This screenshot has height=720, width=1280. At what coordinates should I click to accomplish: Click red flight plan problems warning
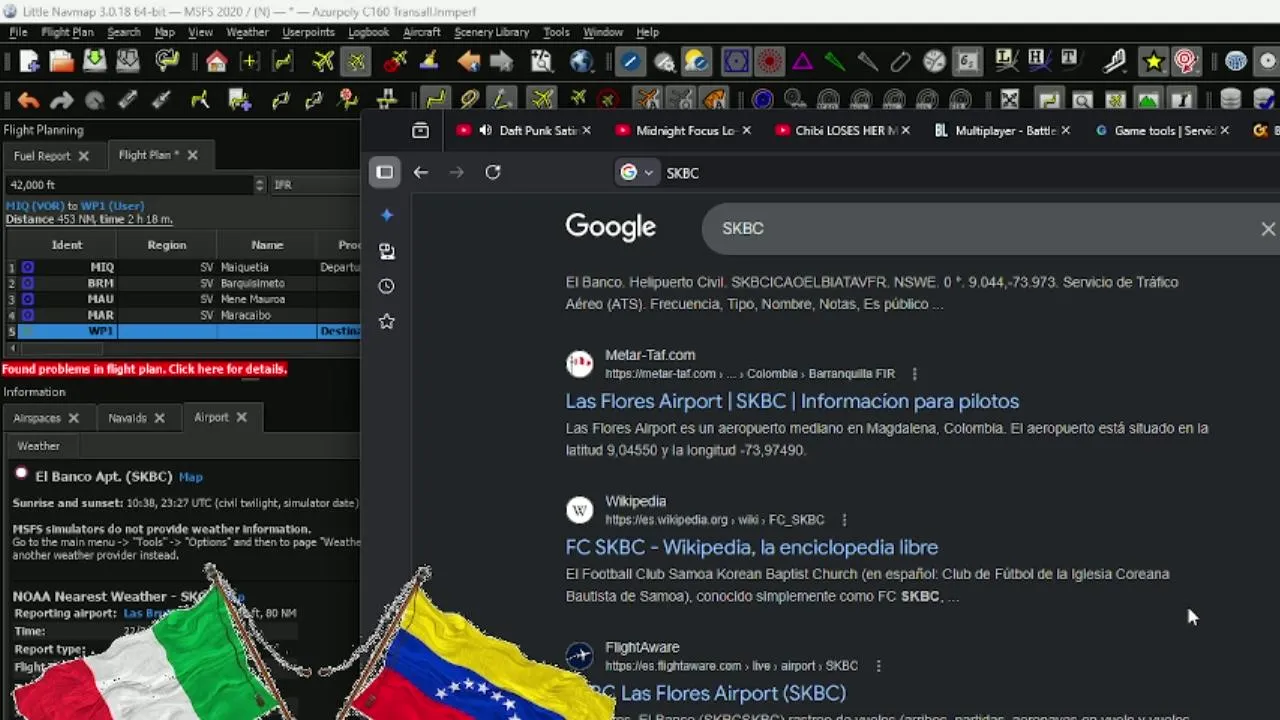(x=145, y=369)
